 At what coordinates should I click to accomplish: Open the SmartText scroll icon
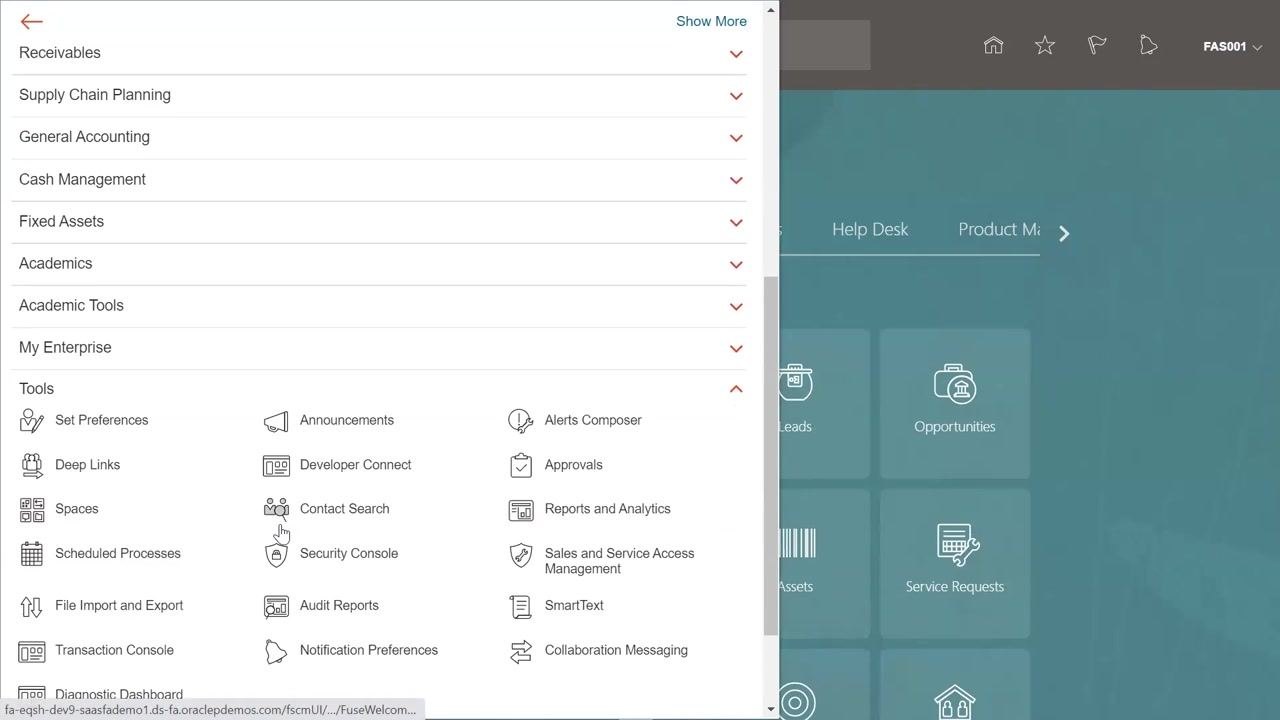(521, 606)
